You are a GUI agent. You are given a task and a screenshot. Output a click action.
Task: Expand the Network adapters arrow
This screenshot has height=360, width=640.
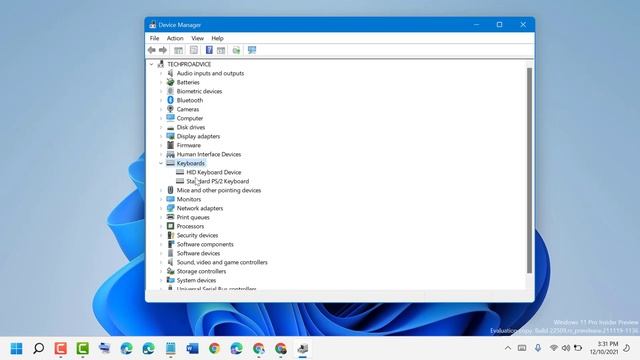tap(161, 208)
